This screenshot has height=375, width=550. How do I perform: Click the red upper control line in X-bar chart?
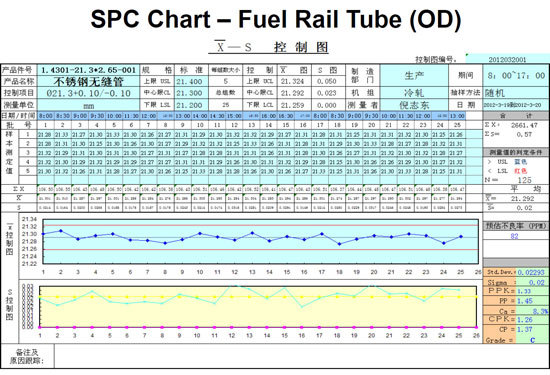[260, 225]
